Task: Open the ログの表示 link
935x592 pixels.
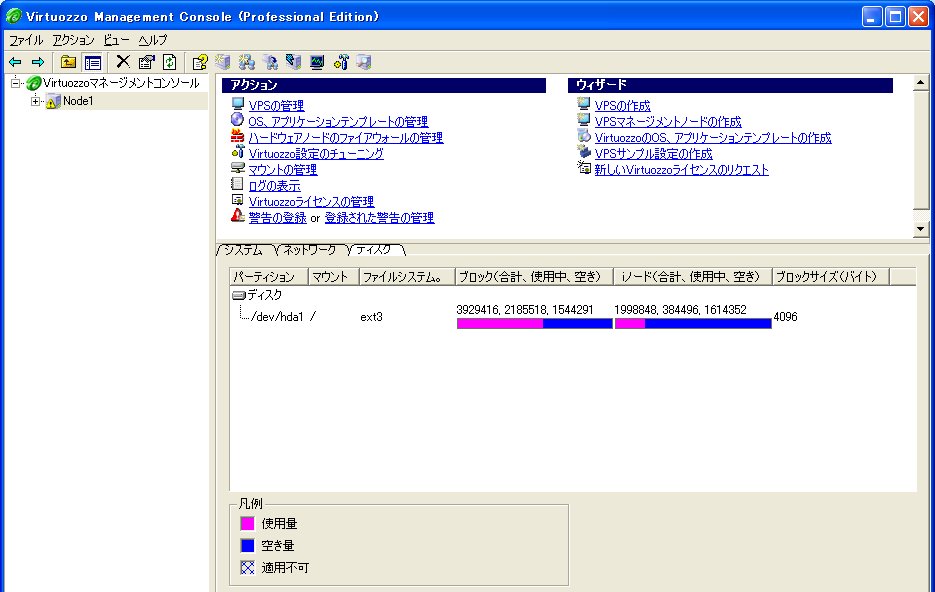Action: pos(274,186)
